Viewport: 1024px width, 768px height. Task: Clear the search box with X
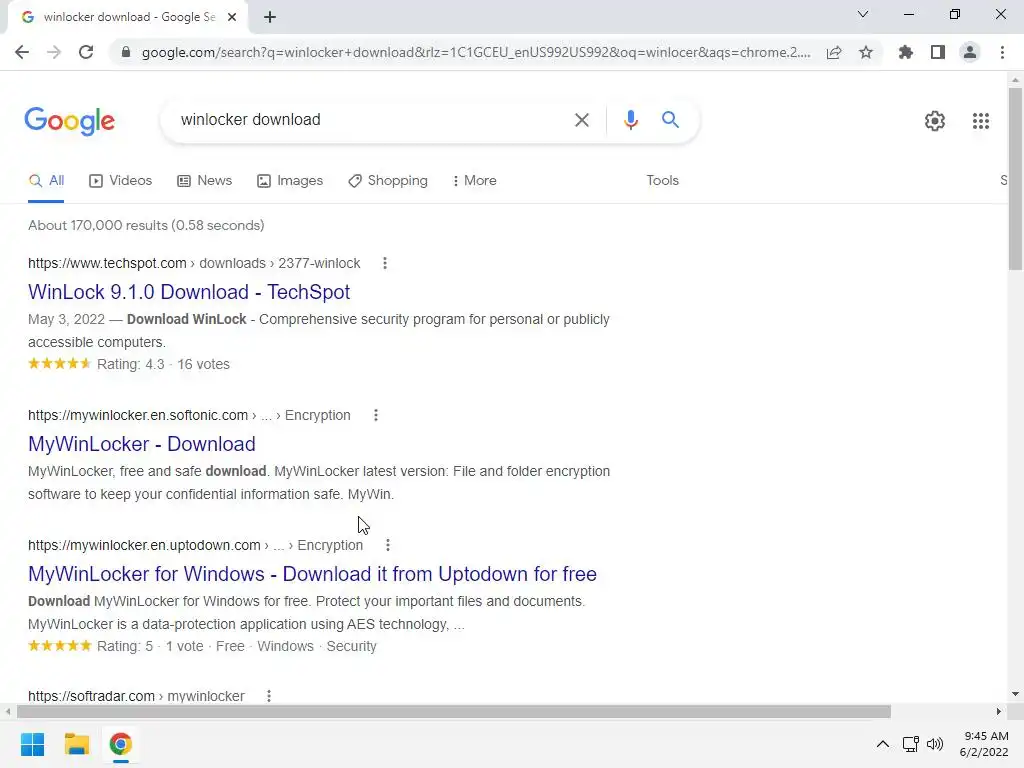[x=582, y=120]
